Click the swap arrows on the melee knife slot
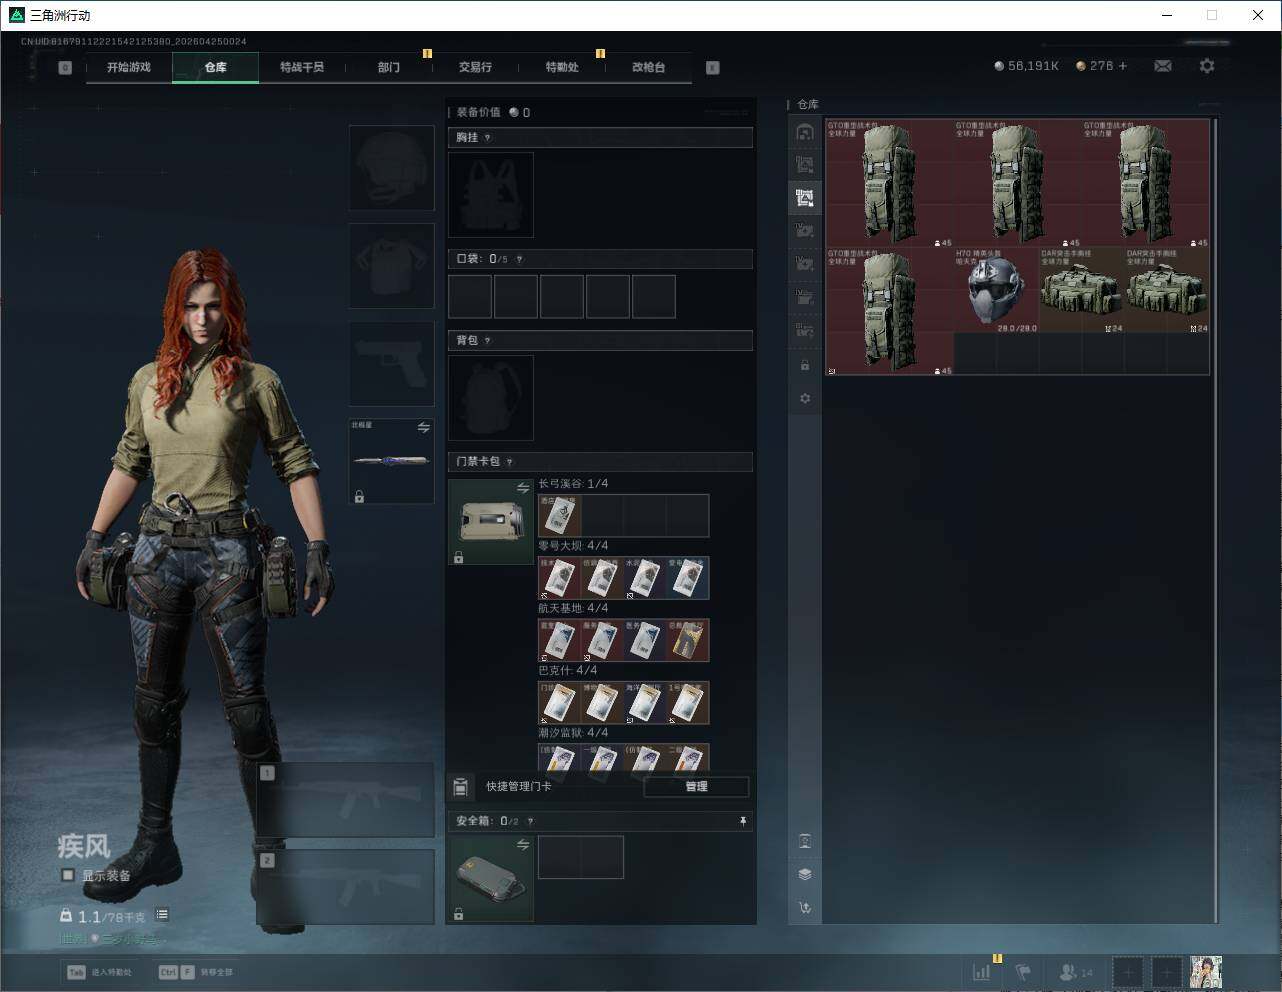 tap(424, 427)
